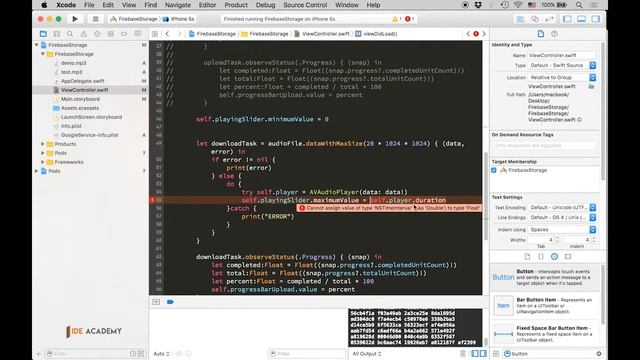Open the Debug navigator
Viewport: 640px width, 360px height.
[x=111, y=34]
